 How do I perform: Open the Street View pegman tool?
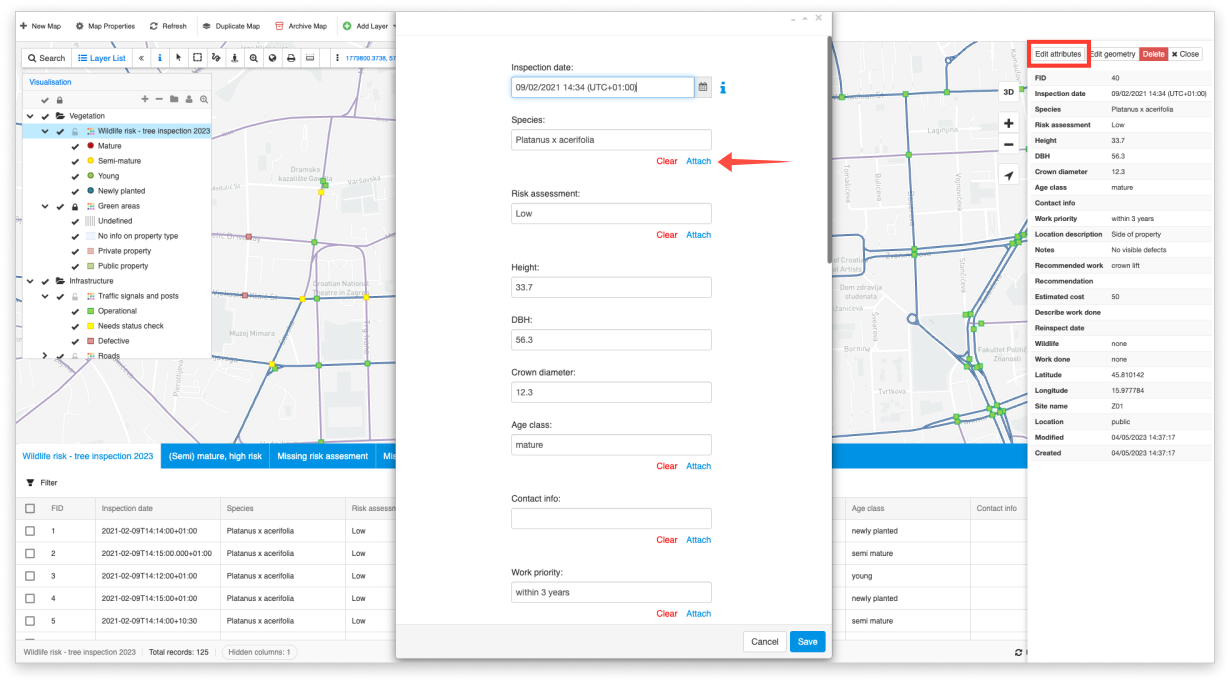[233, 58]
